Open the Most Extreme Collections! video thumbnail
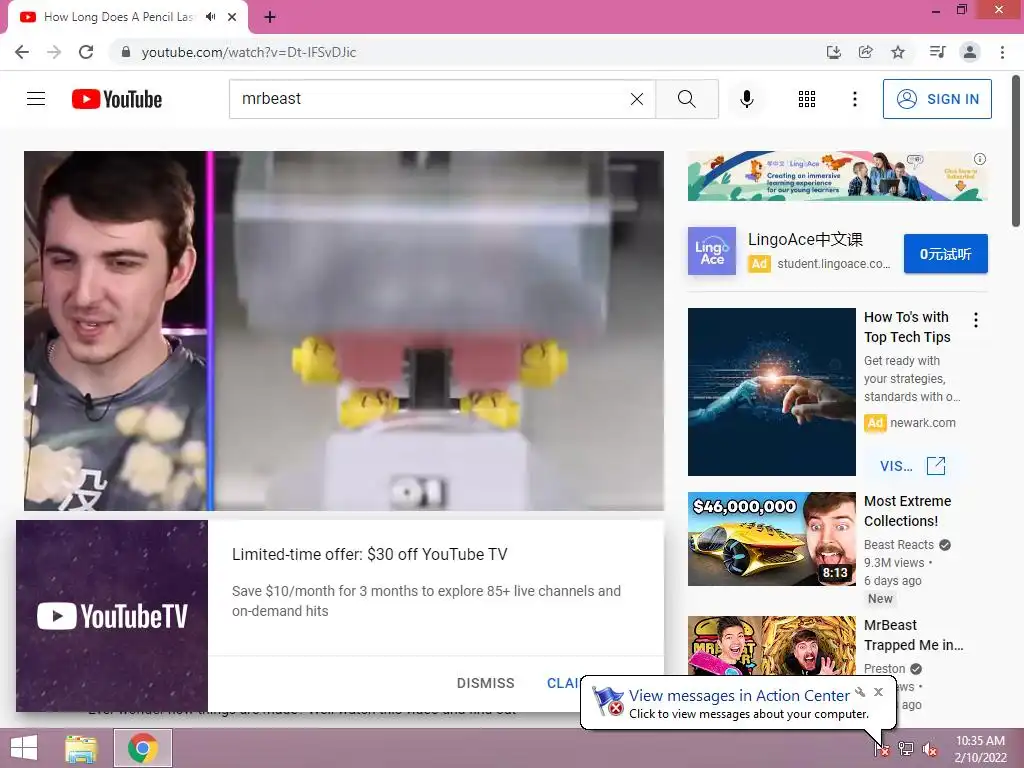 (x=772, y=539)
